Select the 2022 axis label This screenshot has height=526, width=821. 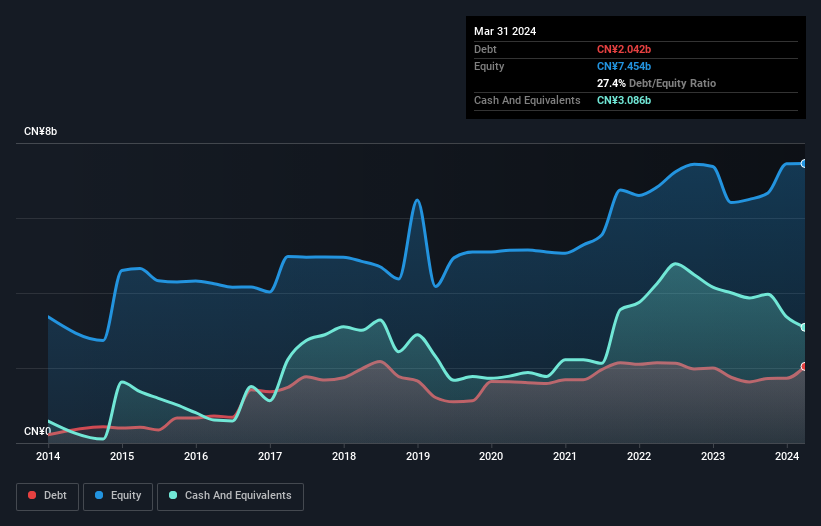pos(639,456)
